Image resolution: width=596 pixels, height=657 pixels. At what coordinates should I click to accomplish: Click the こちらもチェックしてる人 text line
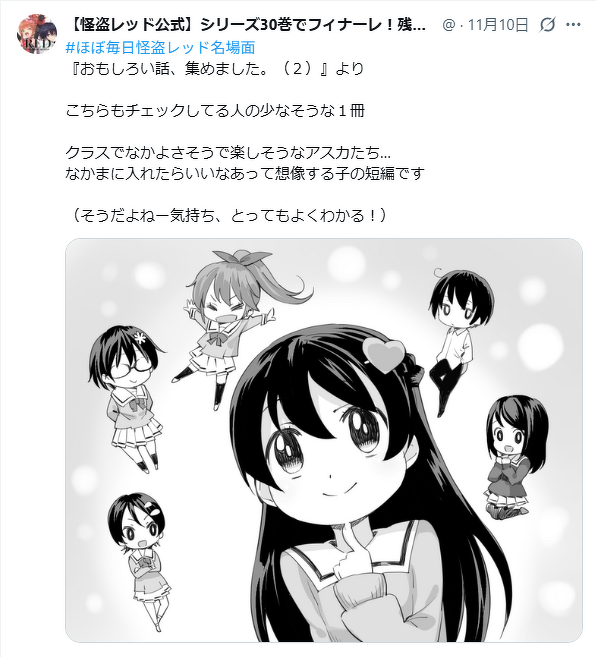215,111
